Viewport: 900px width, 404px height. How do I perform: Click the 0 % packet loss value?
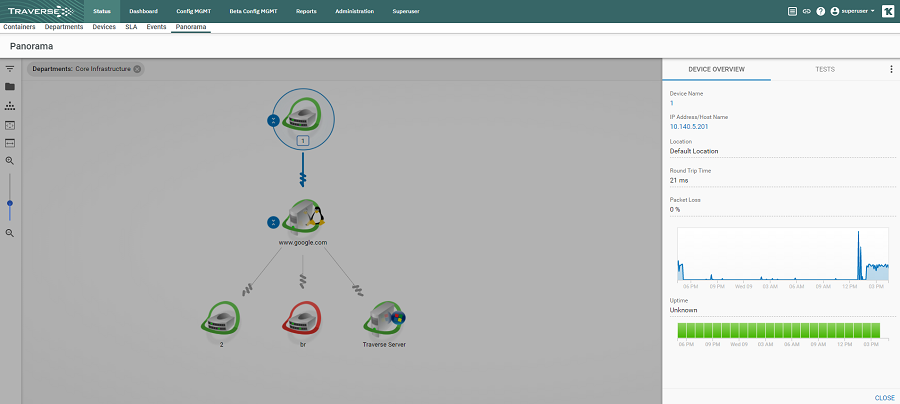pos(675,209)
